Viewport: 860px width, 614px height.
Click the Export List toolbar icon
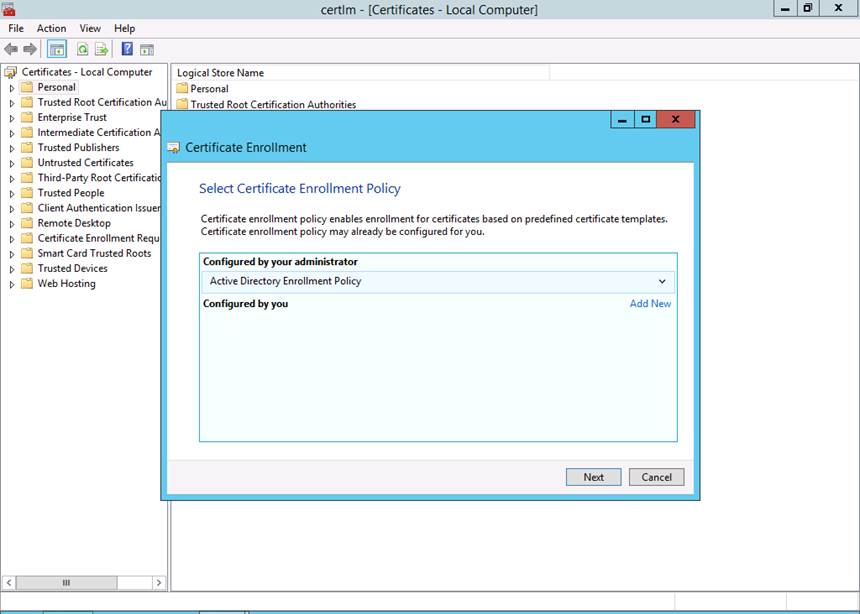[101, 49]
